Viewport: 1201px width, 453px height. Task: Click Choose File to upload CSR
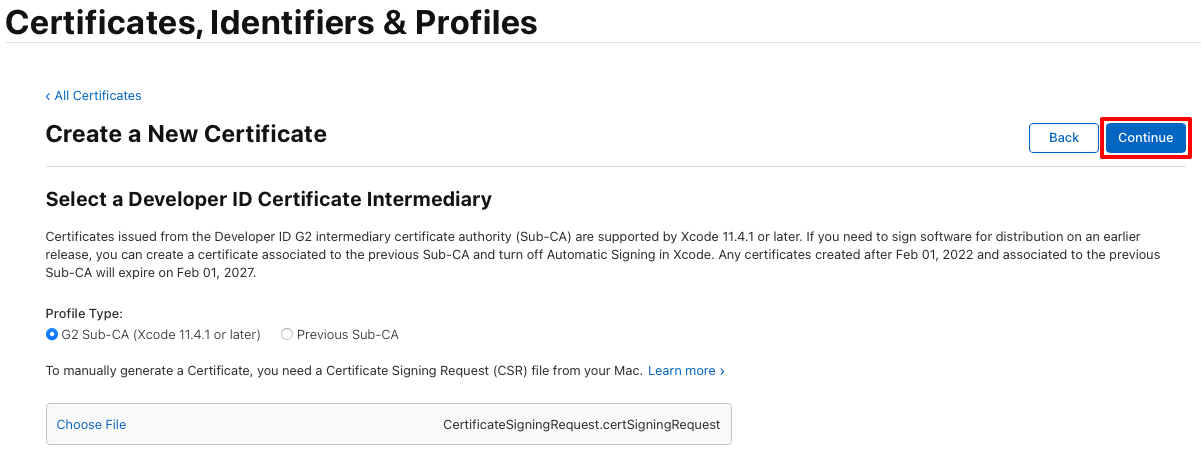91,425
